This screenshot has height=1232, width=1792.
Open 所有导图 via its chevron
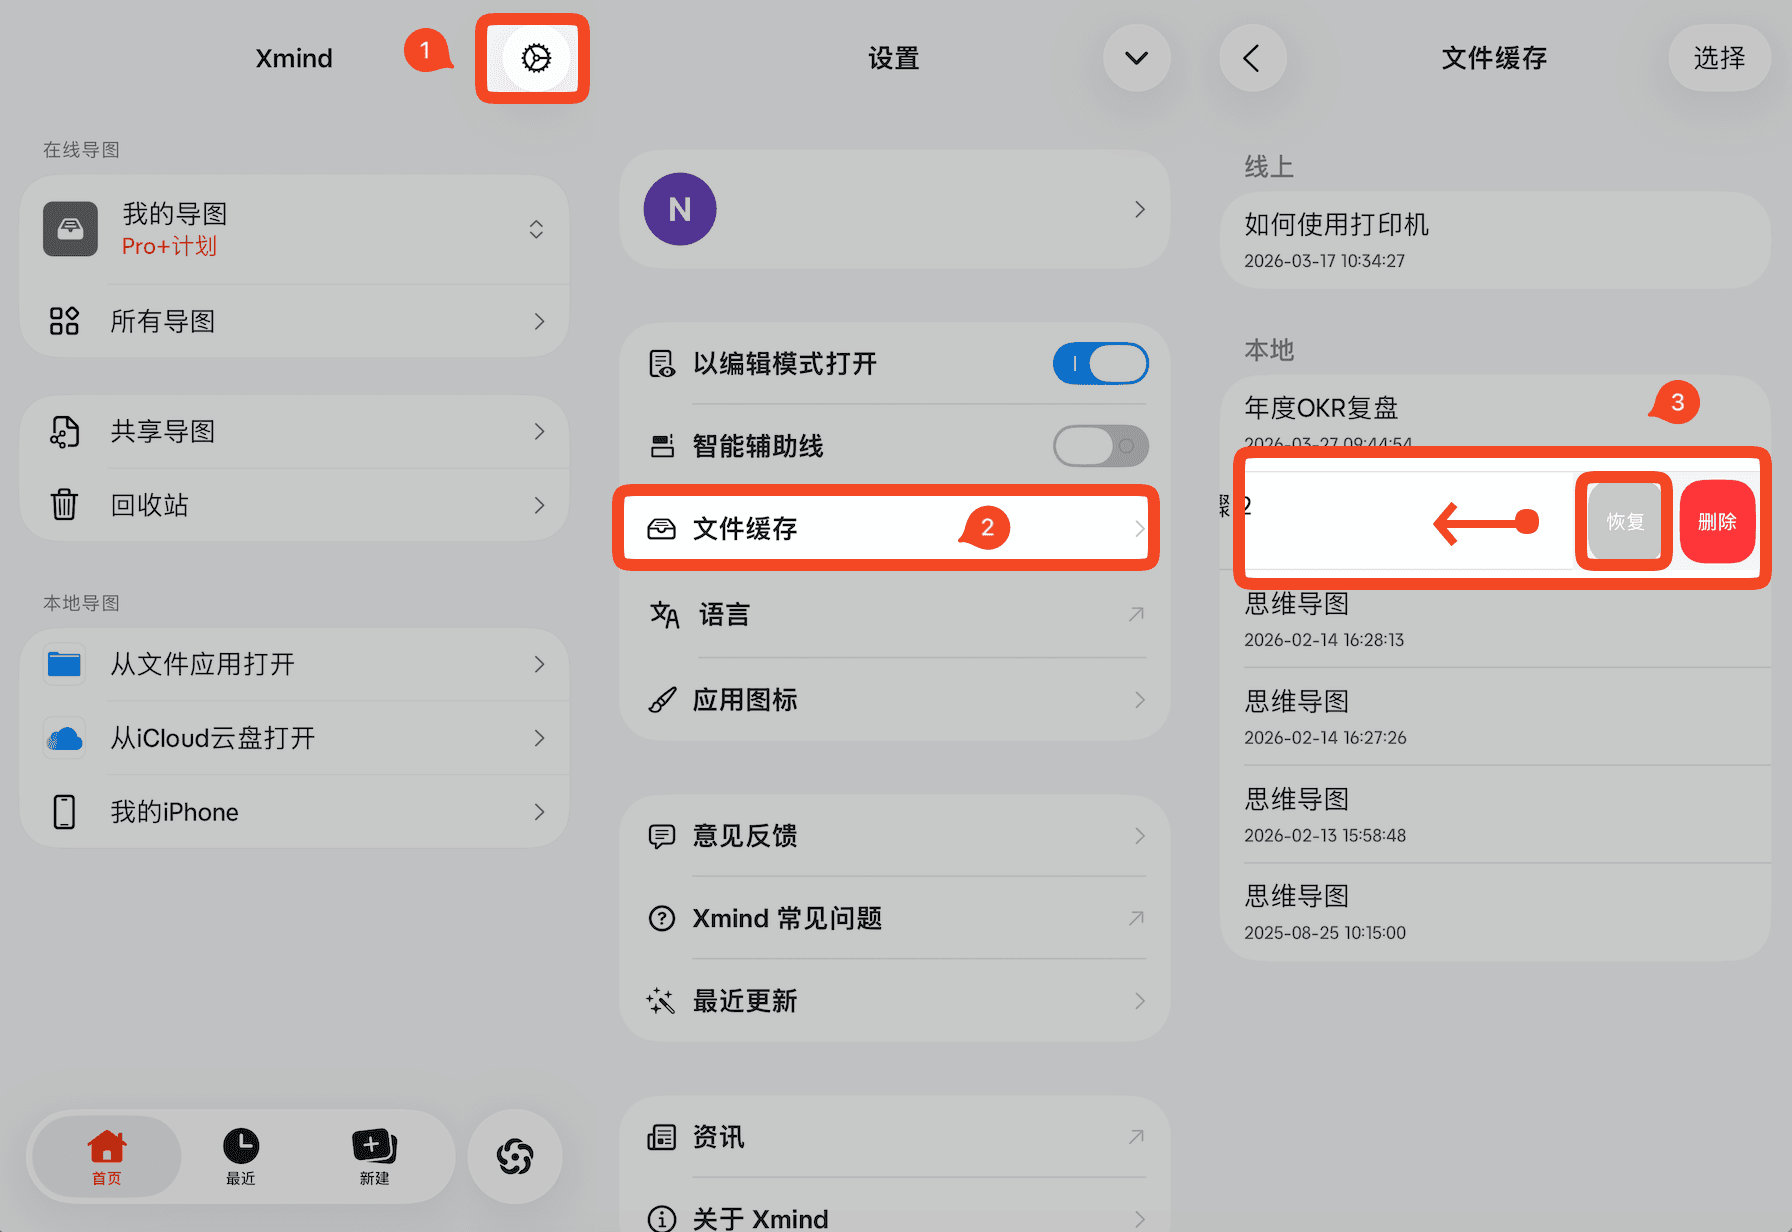(540, 321)
